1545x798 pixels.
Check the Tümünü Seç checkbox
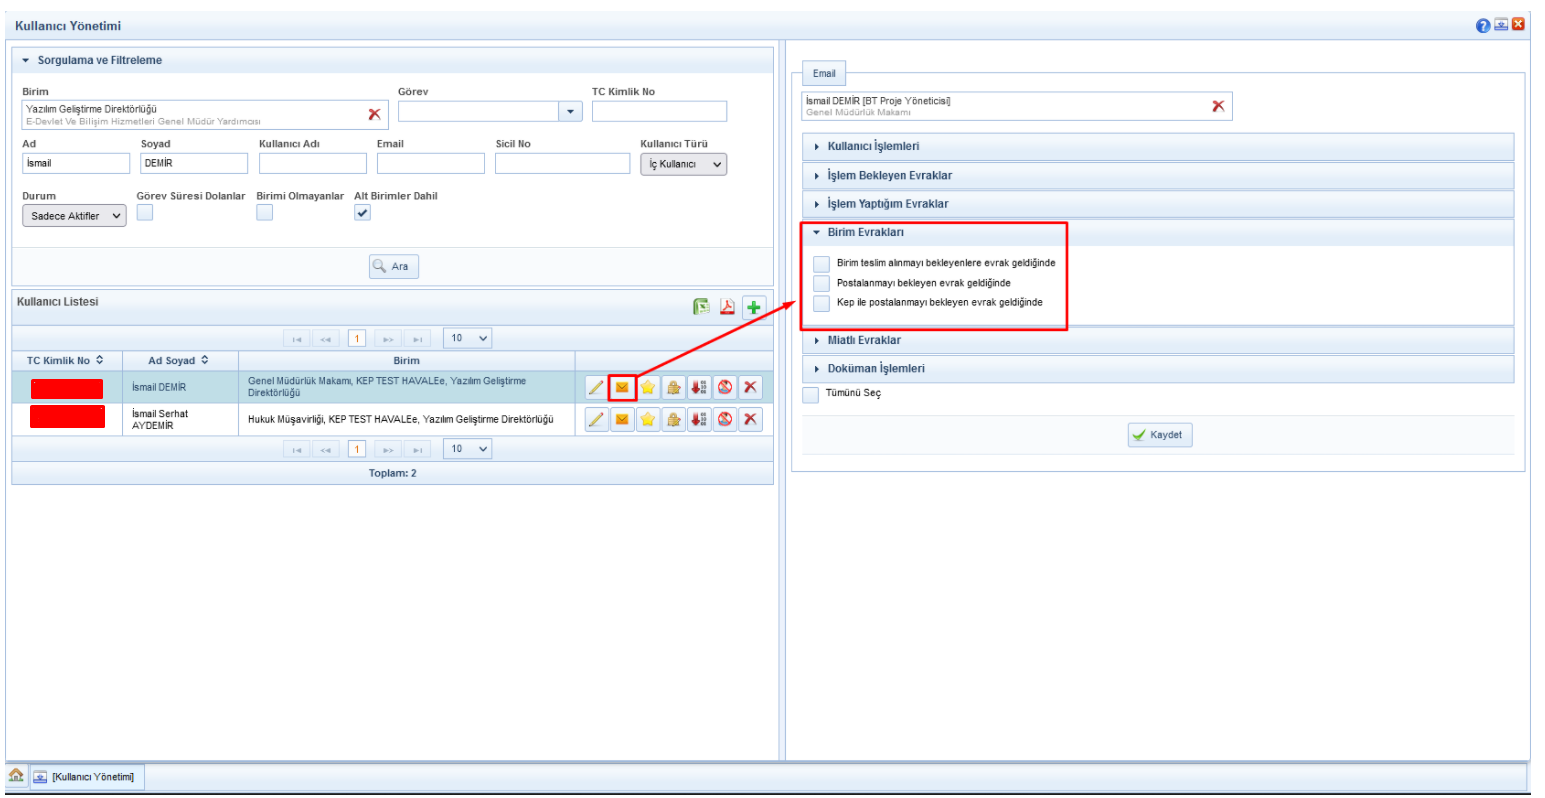[811, 394]
